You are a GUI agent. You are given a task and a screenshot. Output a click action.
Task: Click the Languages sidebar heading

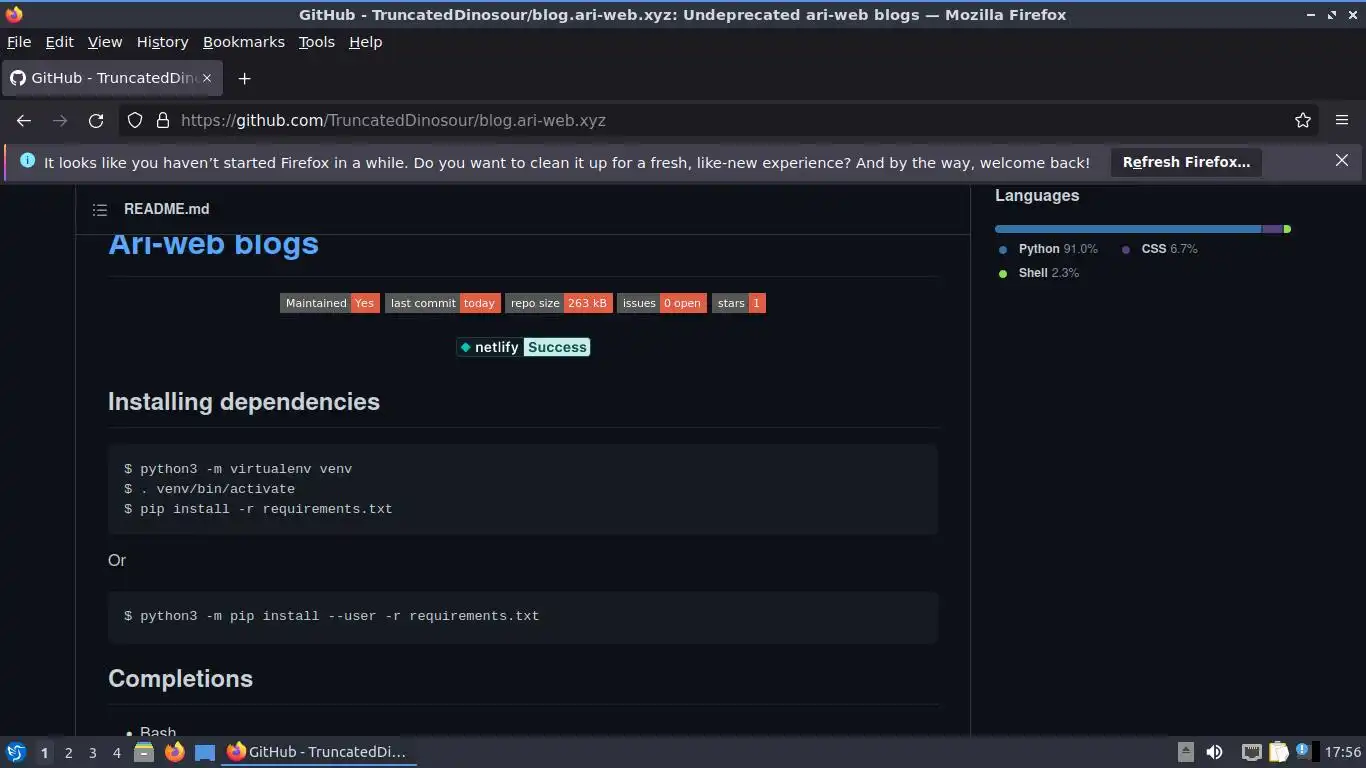pyautogui.click(x=1037, y=195)
